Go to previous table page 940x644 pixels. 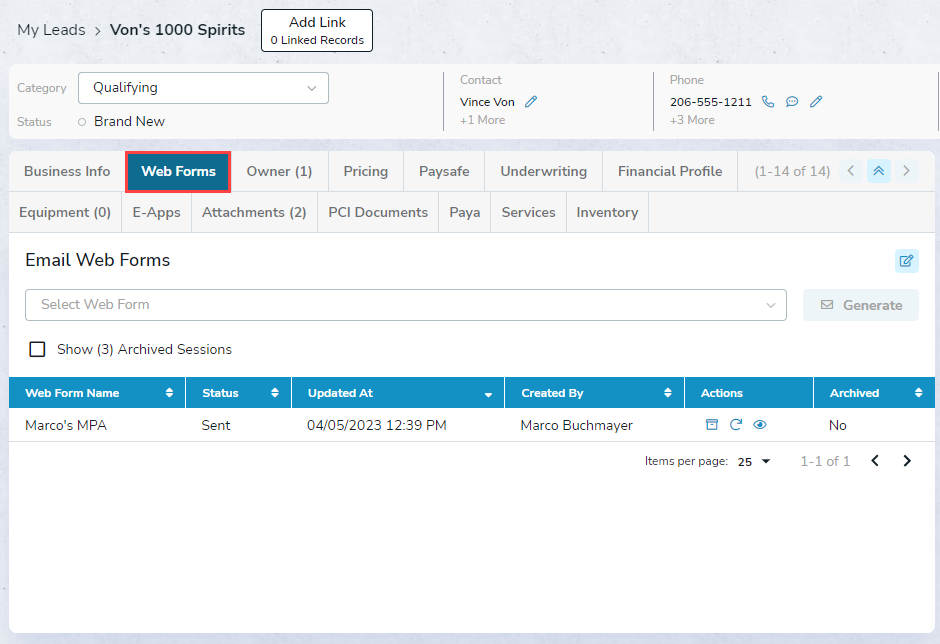pos(875,461)
